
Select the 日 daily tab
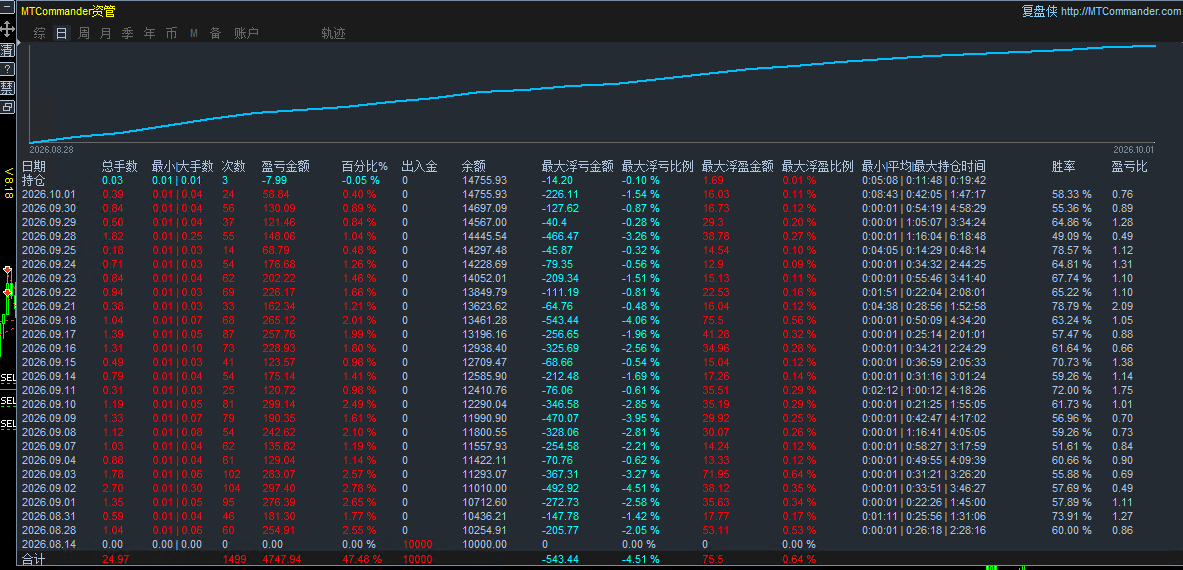pos(62,33)
